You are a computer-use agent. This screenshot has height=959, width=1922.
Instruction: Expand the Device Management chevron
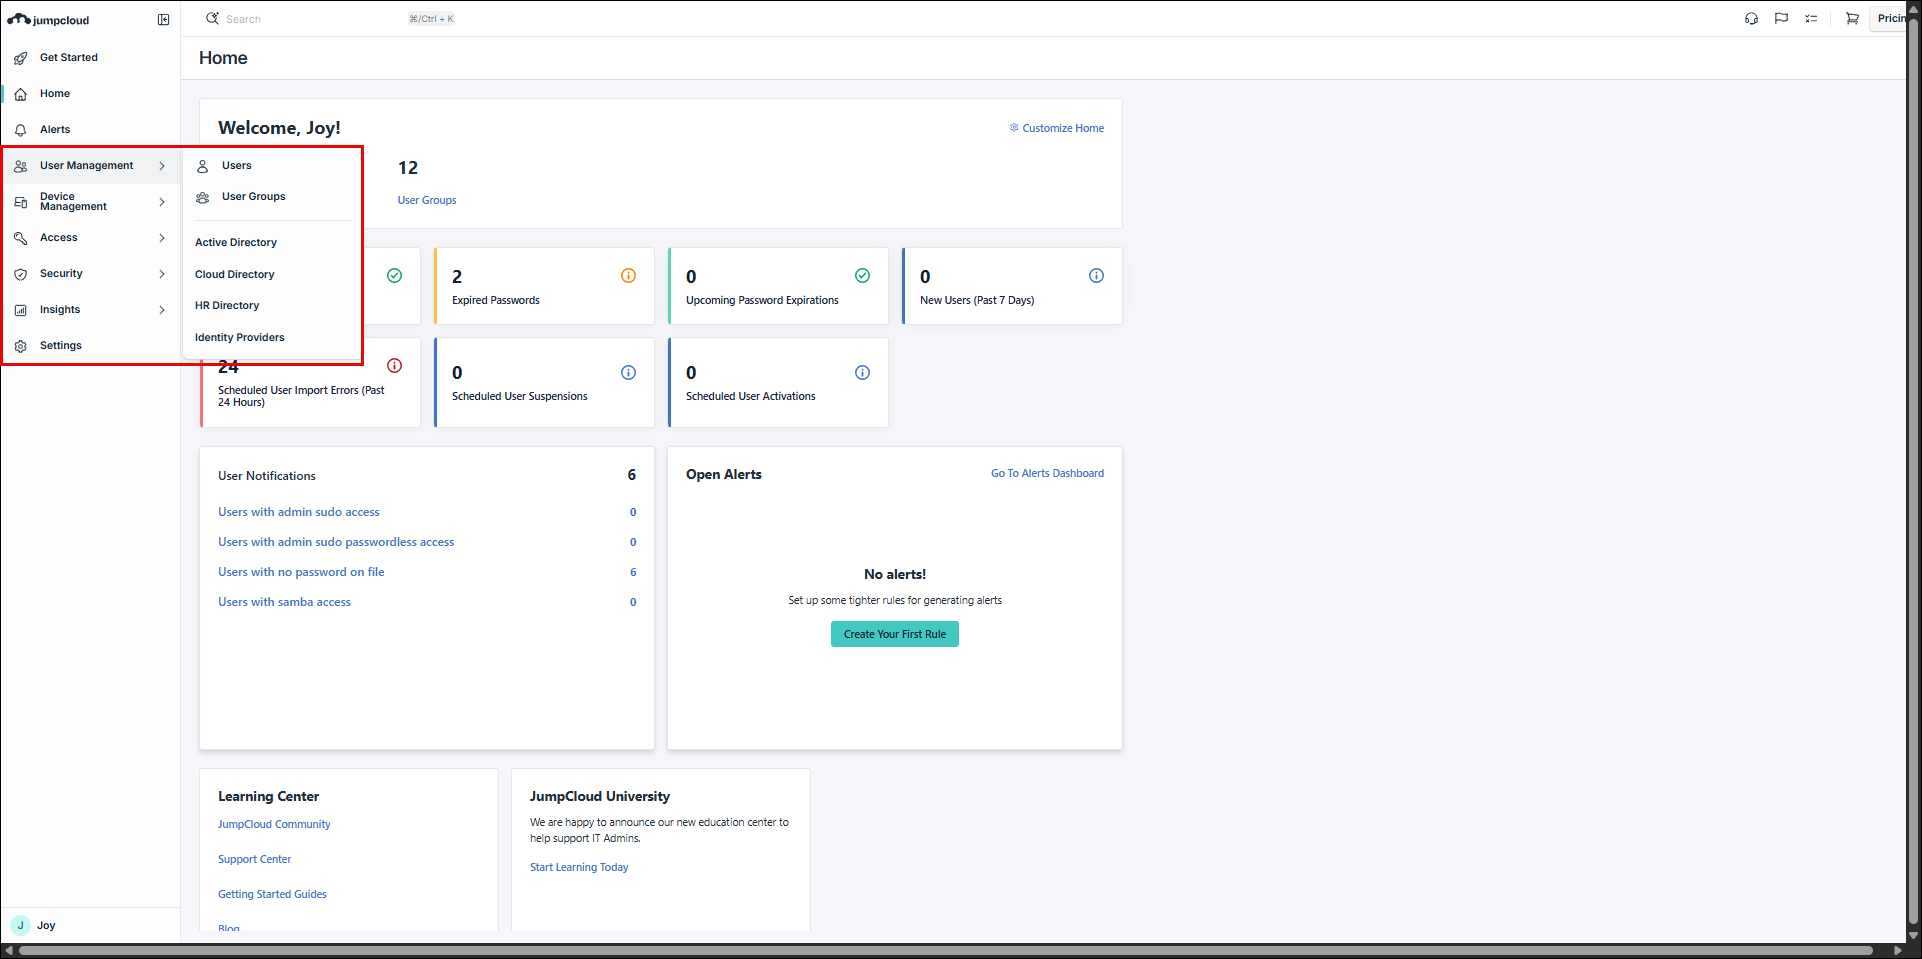(x=162, y=202)
